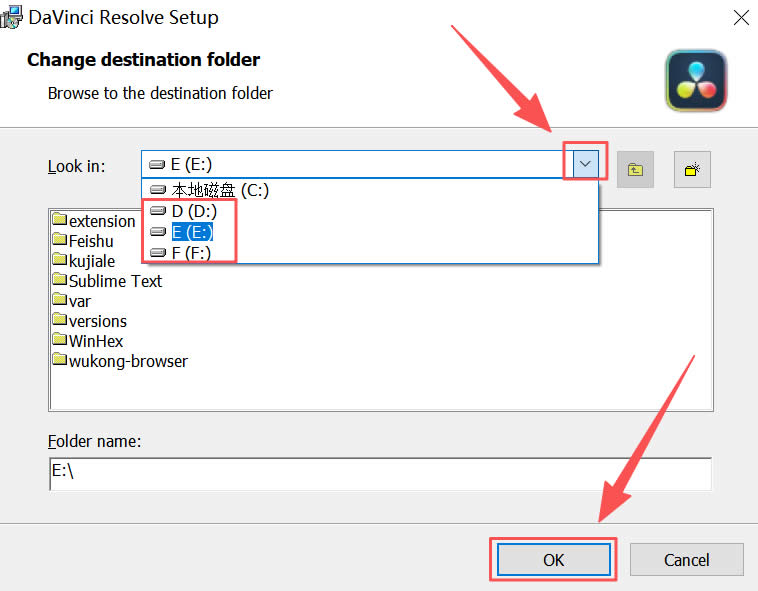The height and width of the screenshot is (591, 758).
Task: Click the setup installer icon in title bar
Action: pos(13,17)
